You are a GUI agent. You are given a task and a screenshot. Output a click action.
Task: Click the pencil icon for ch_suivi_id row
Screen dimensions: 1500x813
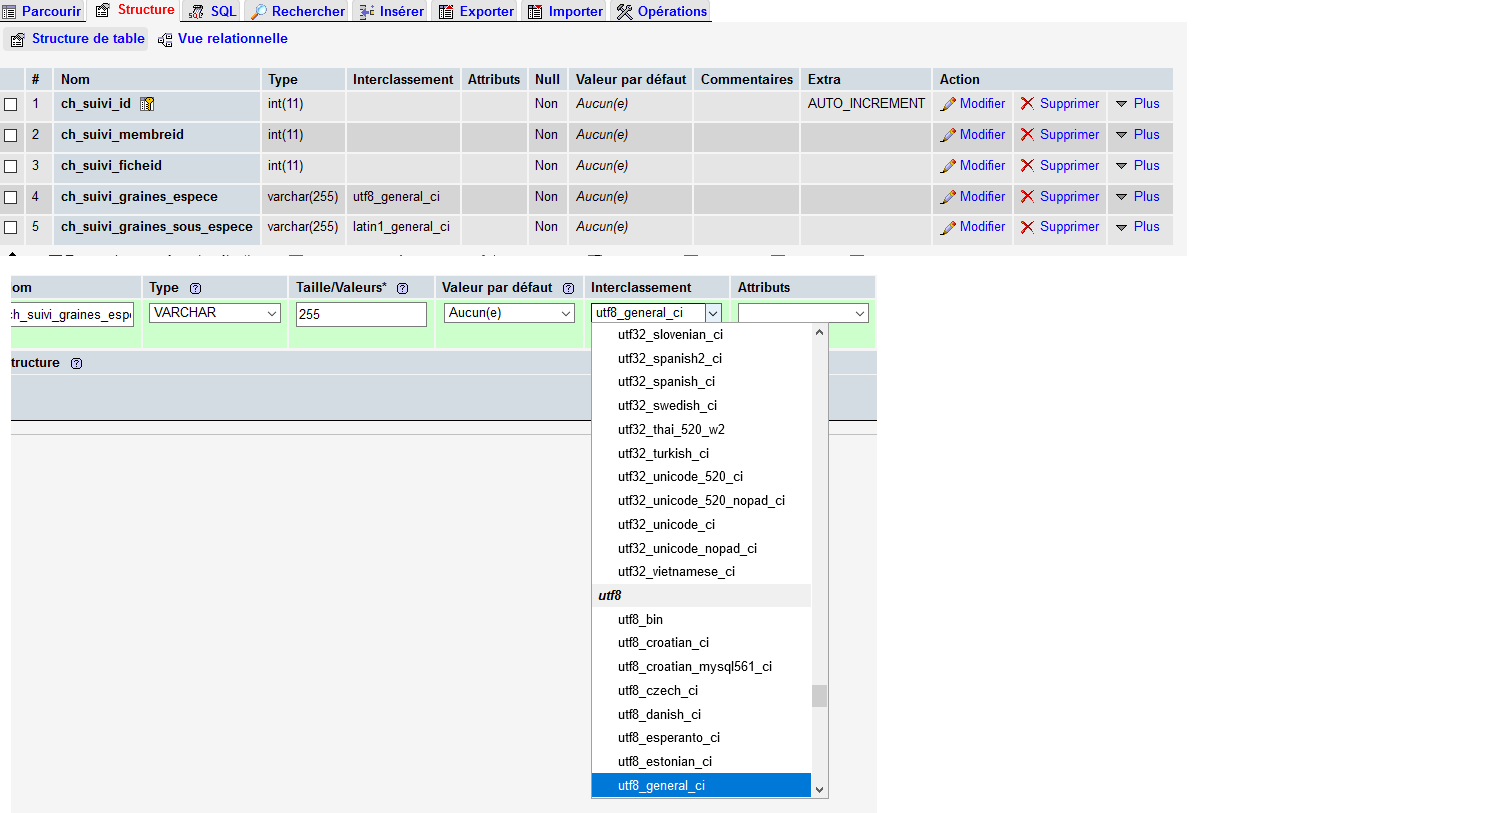click(x=948, y=104)
